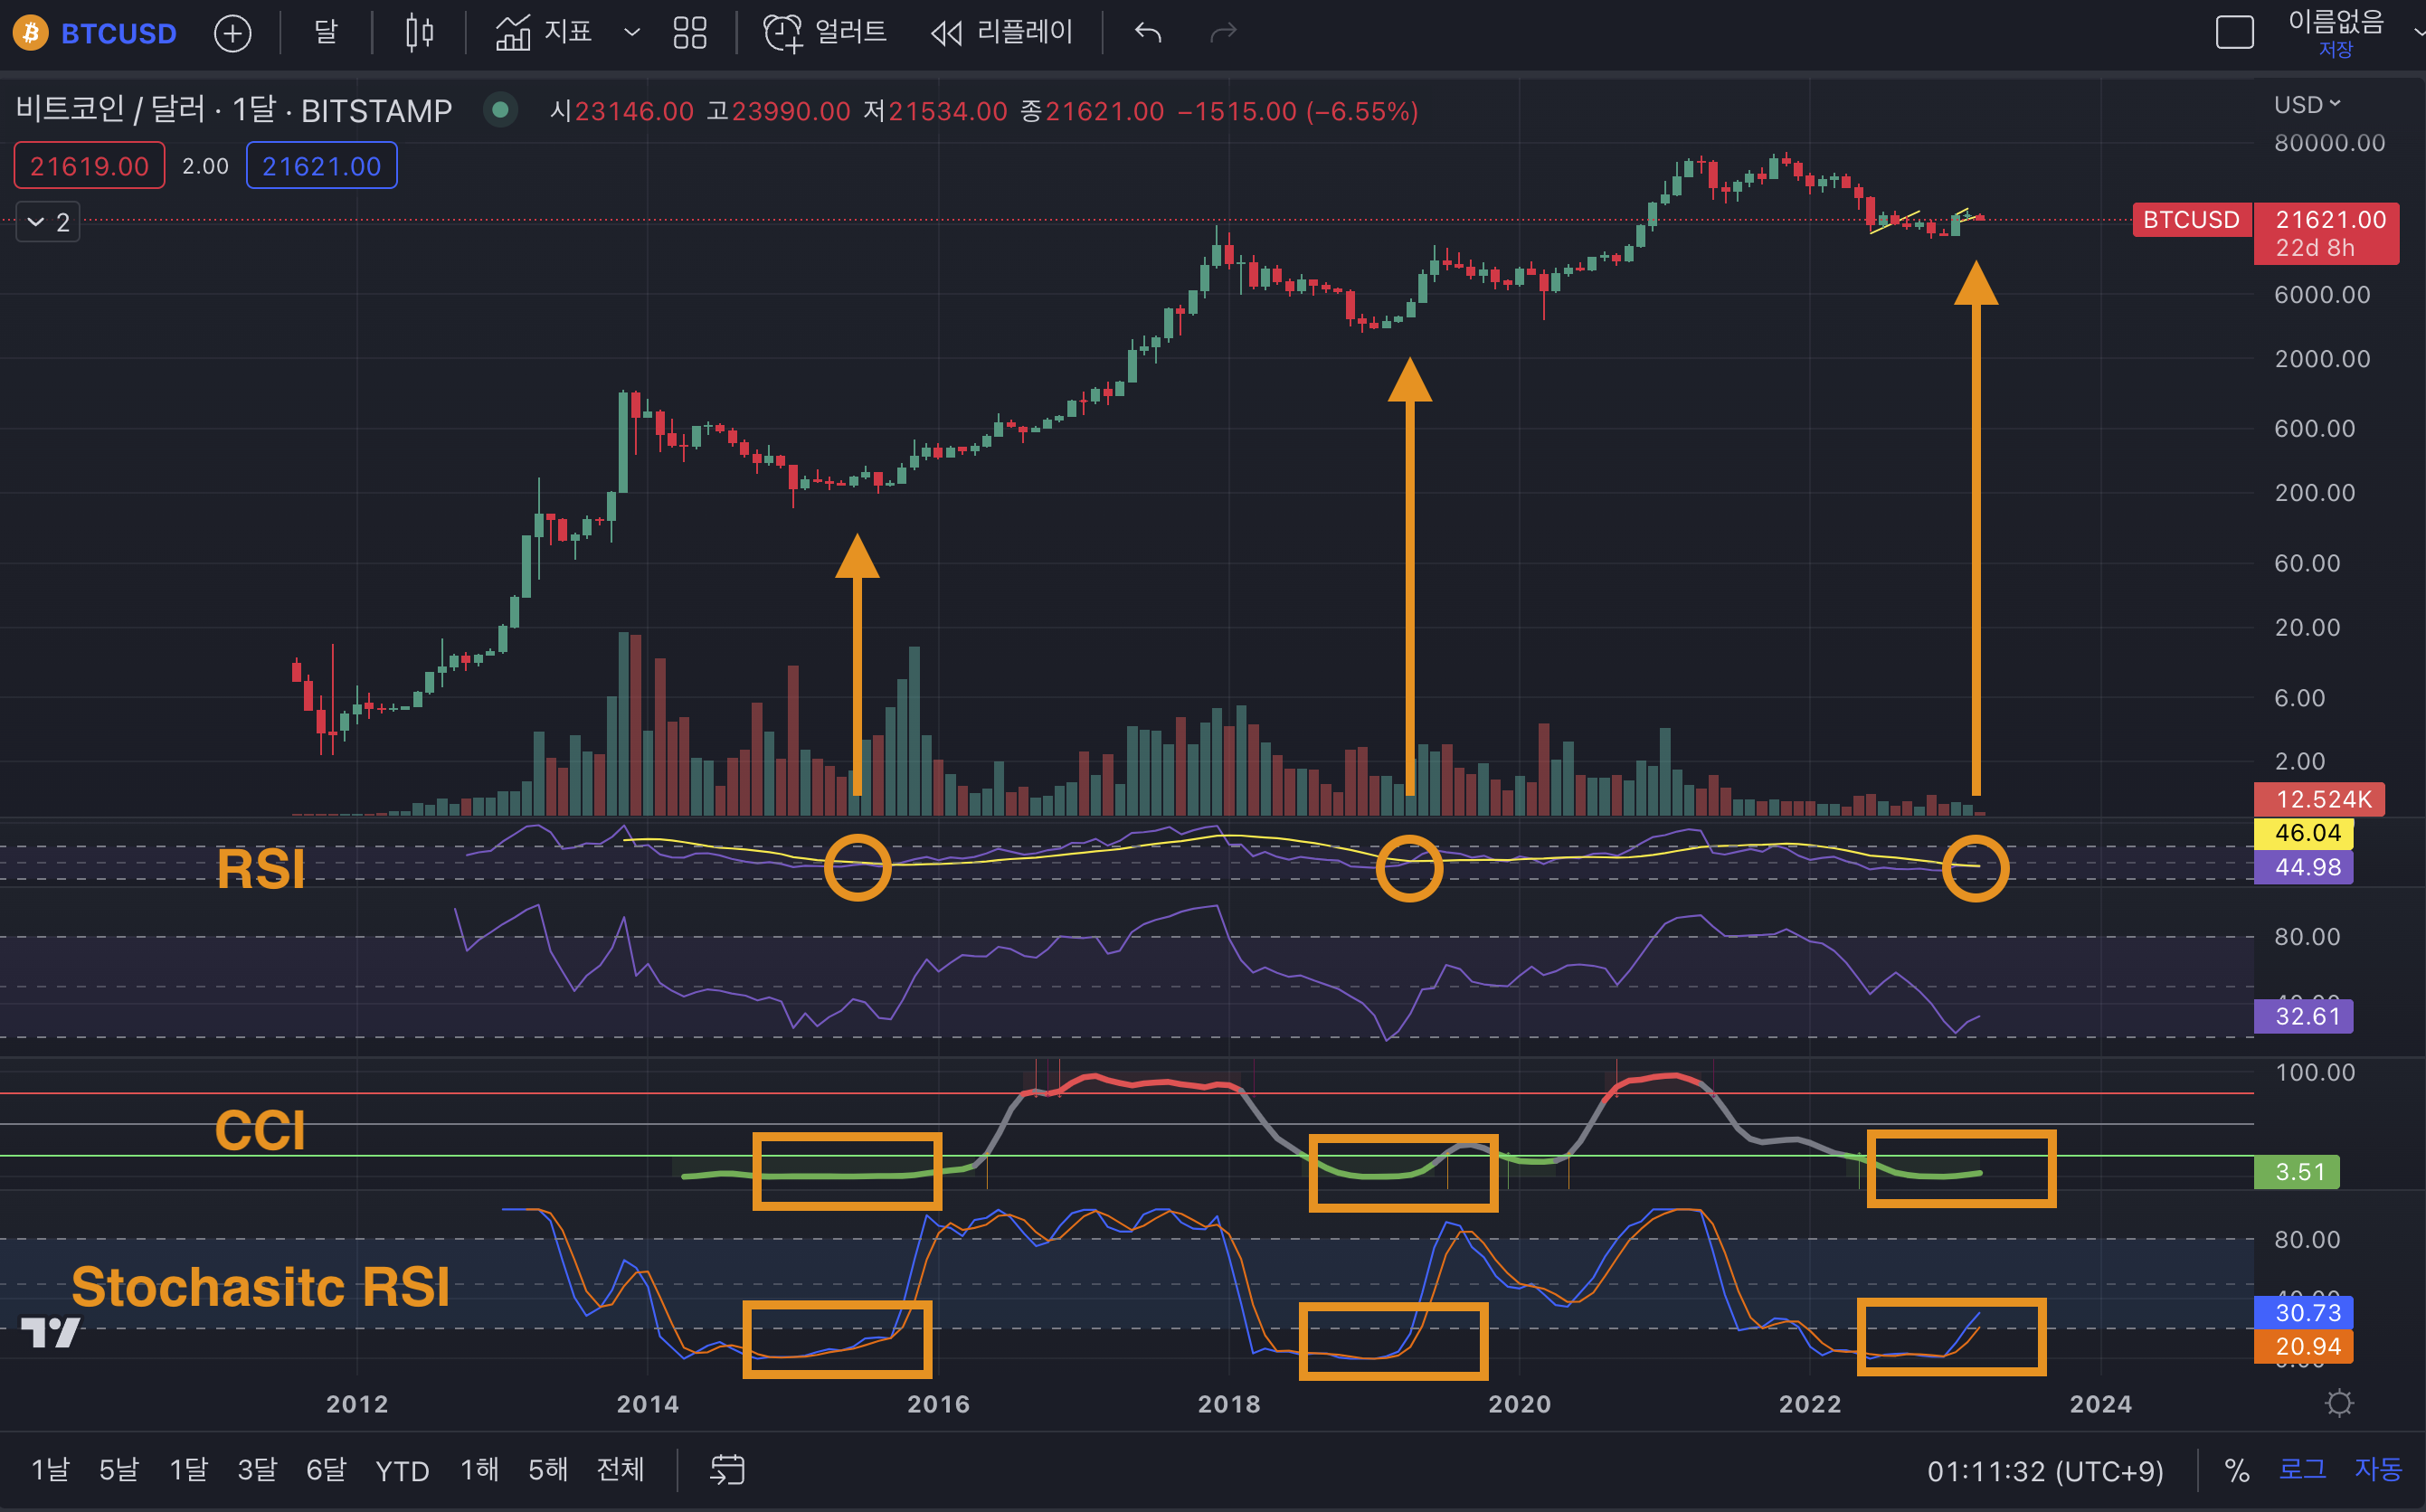Open the USD currency dropdown
This screenshot has width=2426, height=1512.
2306,105
